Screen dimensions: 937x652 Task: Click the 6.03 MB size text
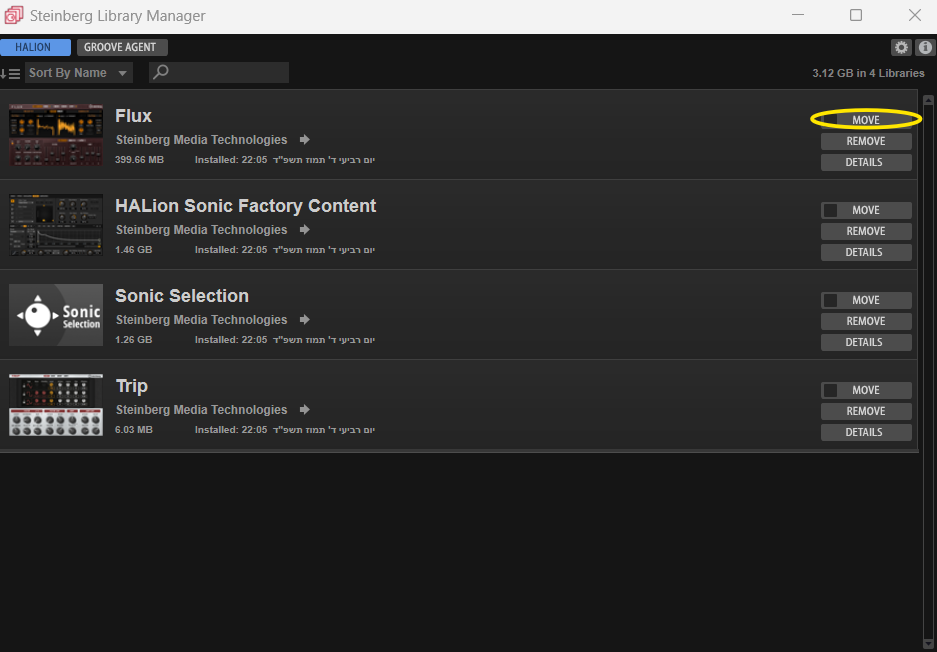click(133, 430)
